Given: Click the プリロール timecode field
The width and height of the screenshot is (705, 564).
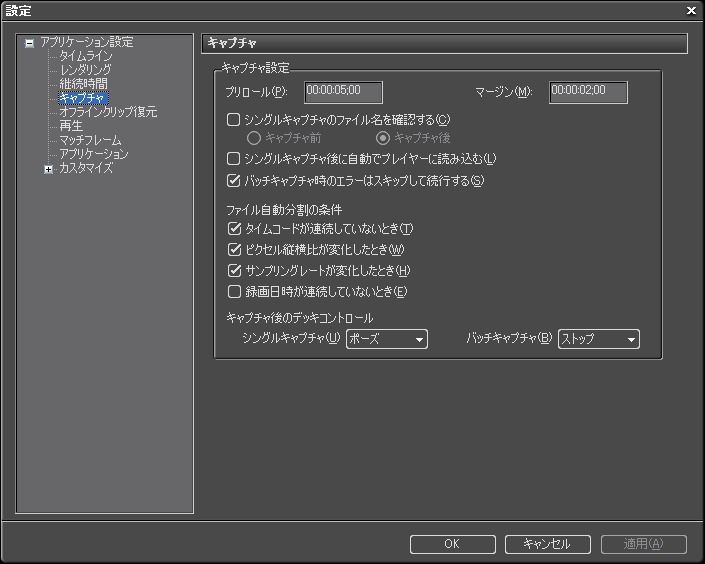Looking at the screenshot, I should [x=344, y=92].
